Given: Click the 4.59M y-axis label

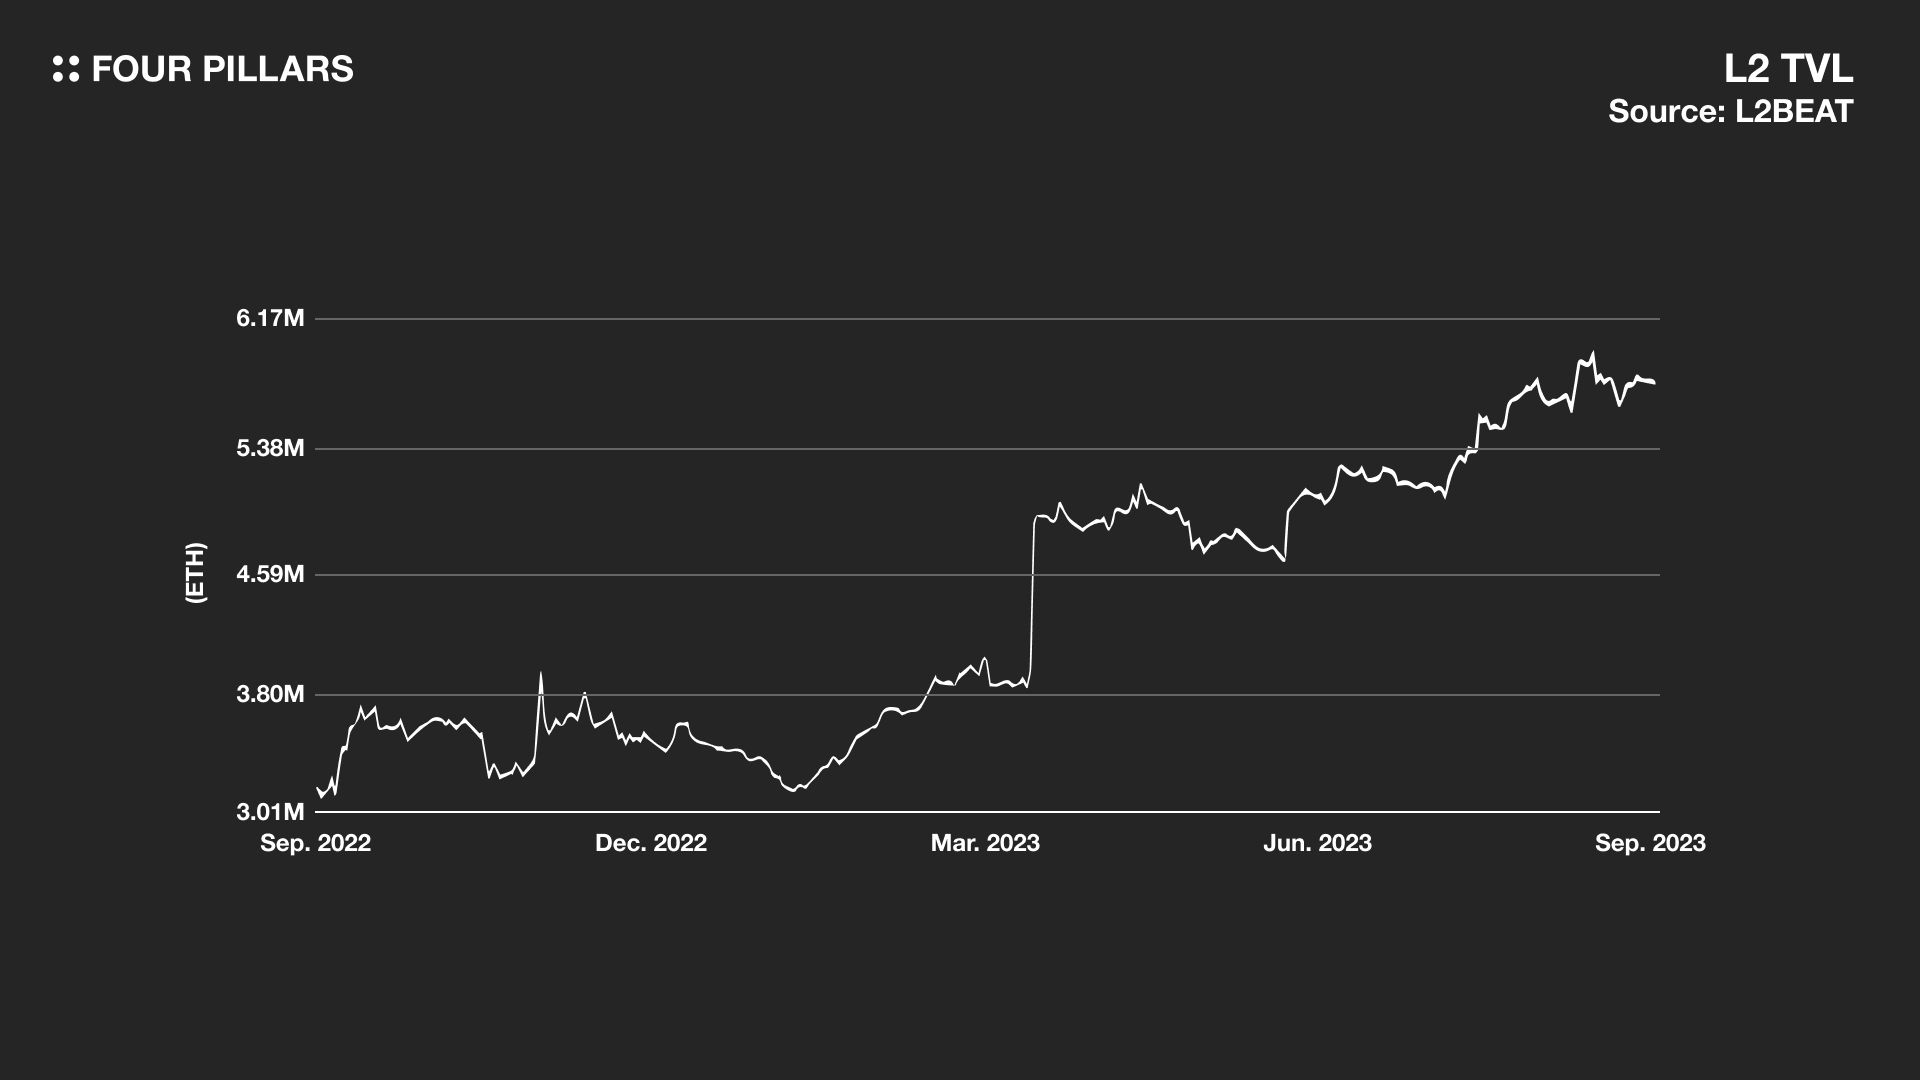Looking at the screenshot, I should click(270, 574).
